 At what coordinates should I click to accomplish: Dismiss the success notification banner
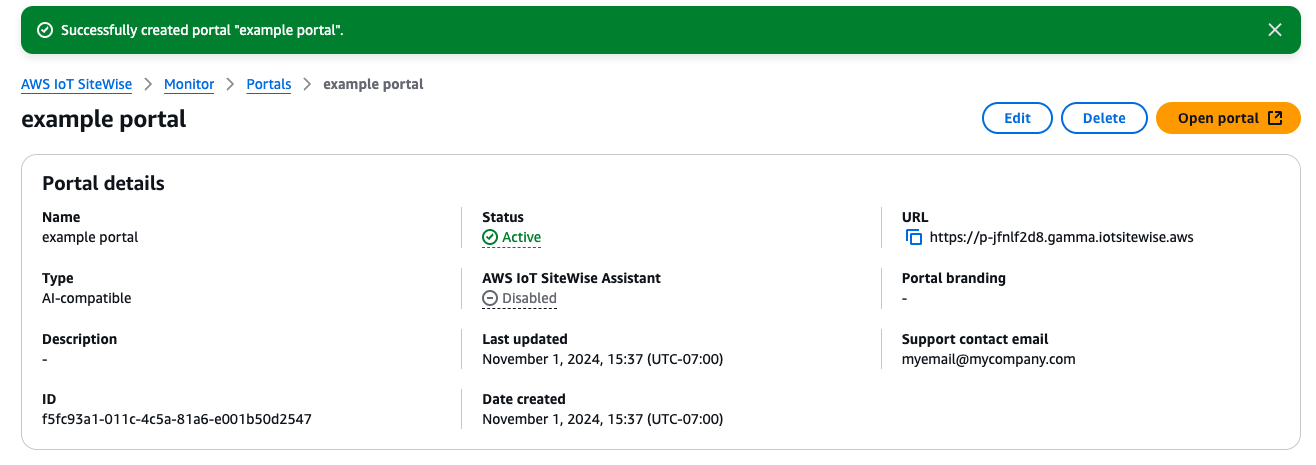pos(1274,30)
